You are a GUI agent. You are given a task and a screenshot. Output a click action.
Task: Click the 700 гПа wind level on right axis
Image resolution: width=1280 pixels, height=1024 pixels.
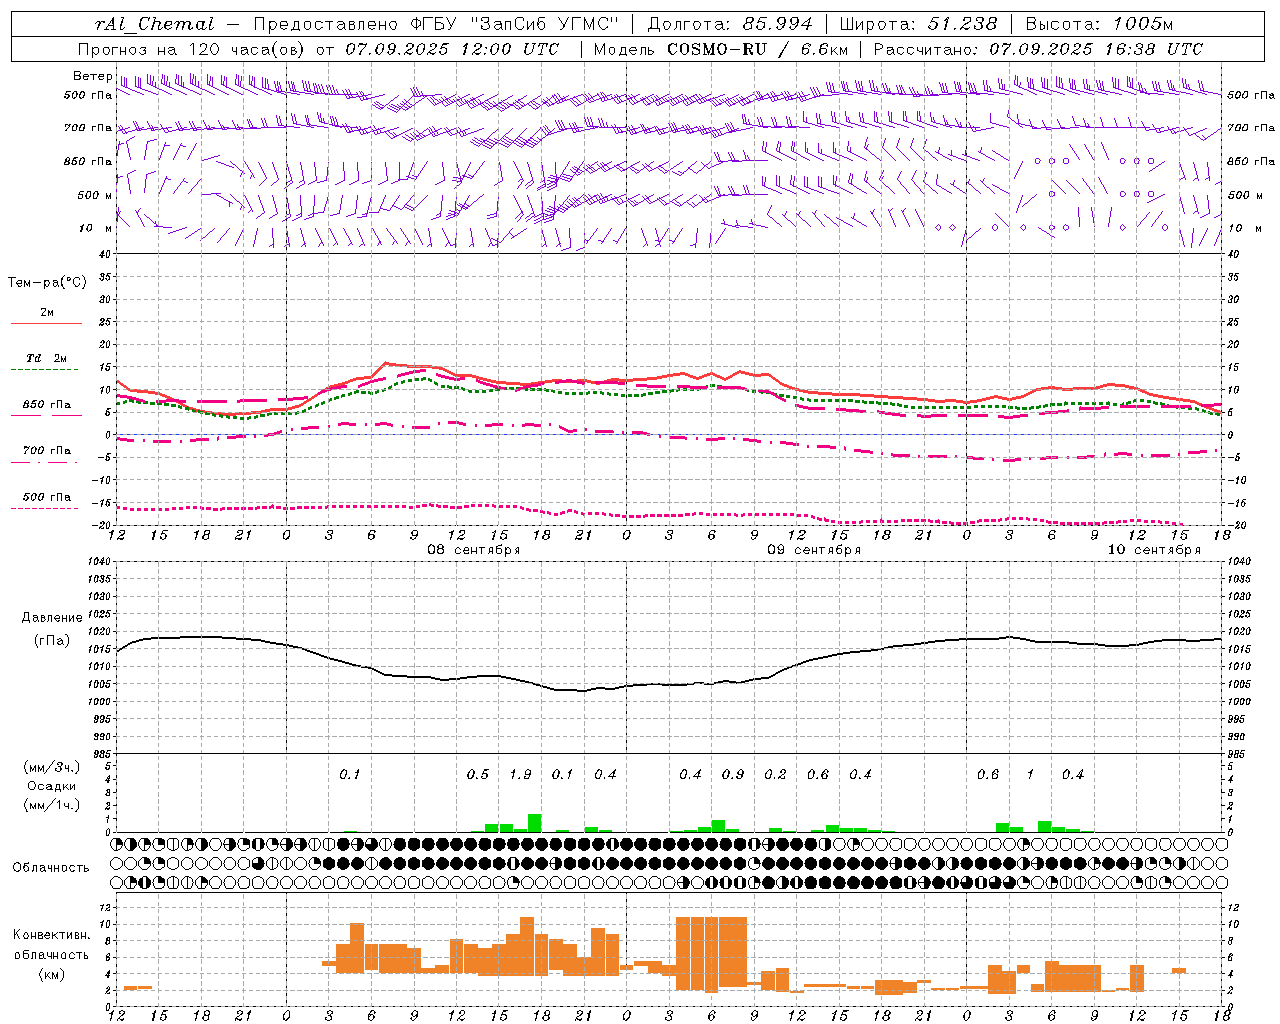point(1251,128)
